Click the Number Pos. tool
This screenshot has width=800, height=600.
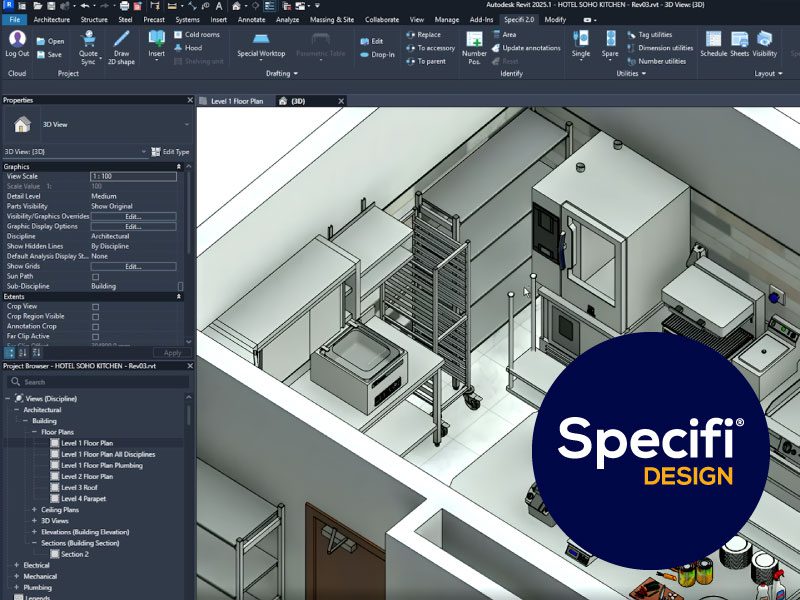[x=474, y=47]
